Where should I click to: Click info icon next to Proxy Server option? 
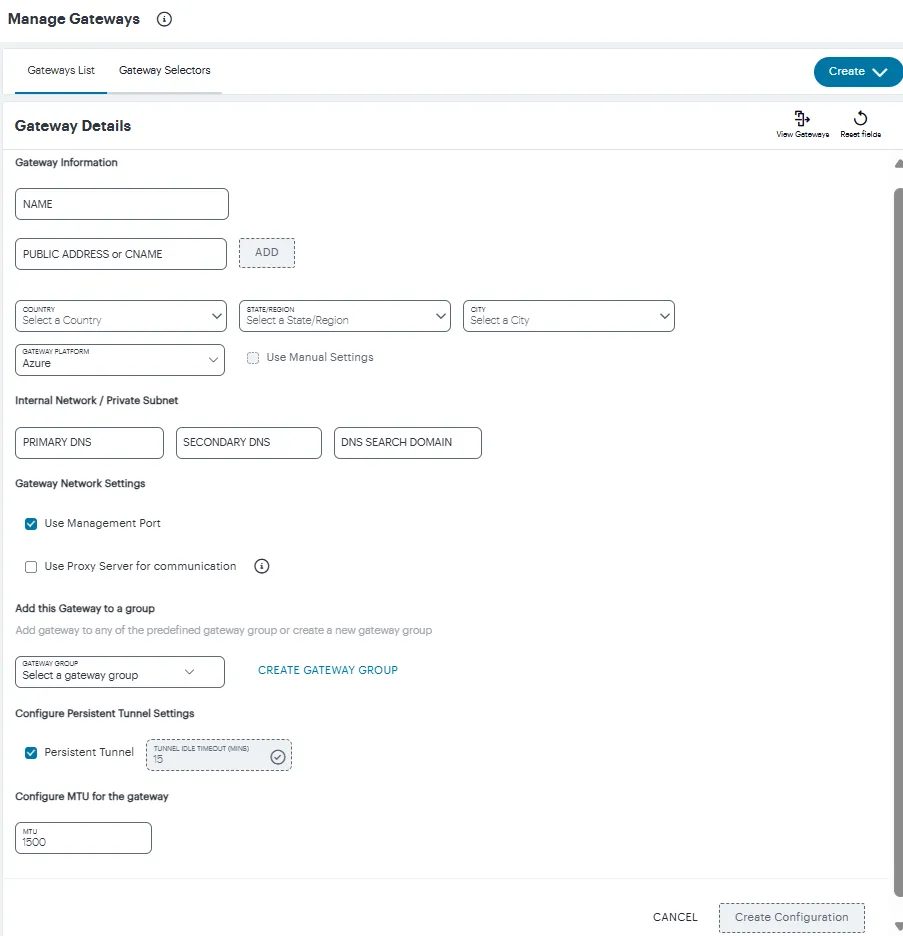coord(261,566)
